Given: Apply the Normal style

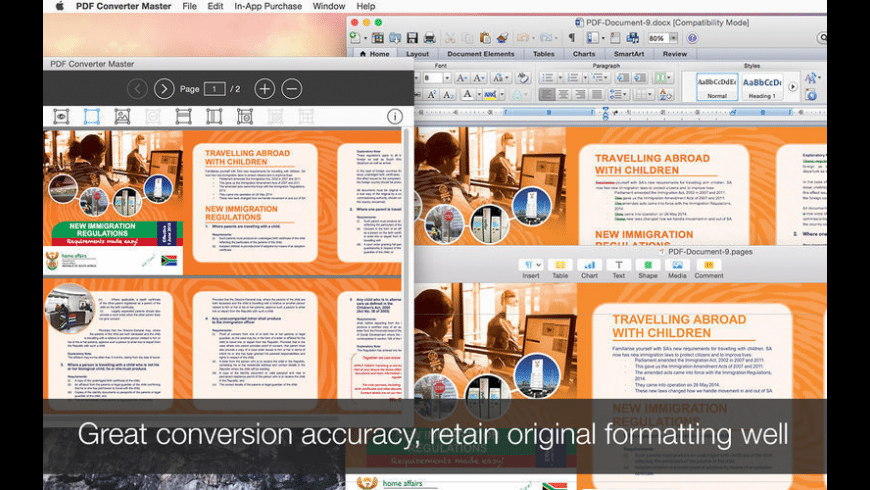Looking at the screenshot, I should [716, 87].
